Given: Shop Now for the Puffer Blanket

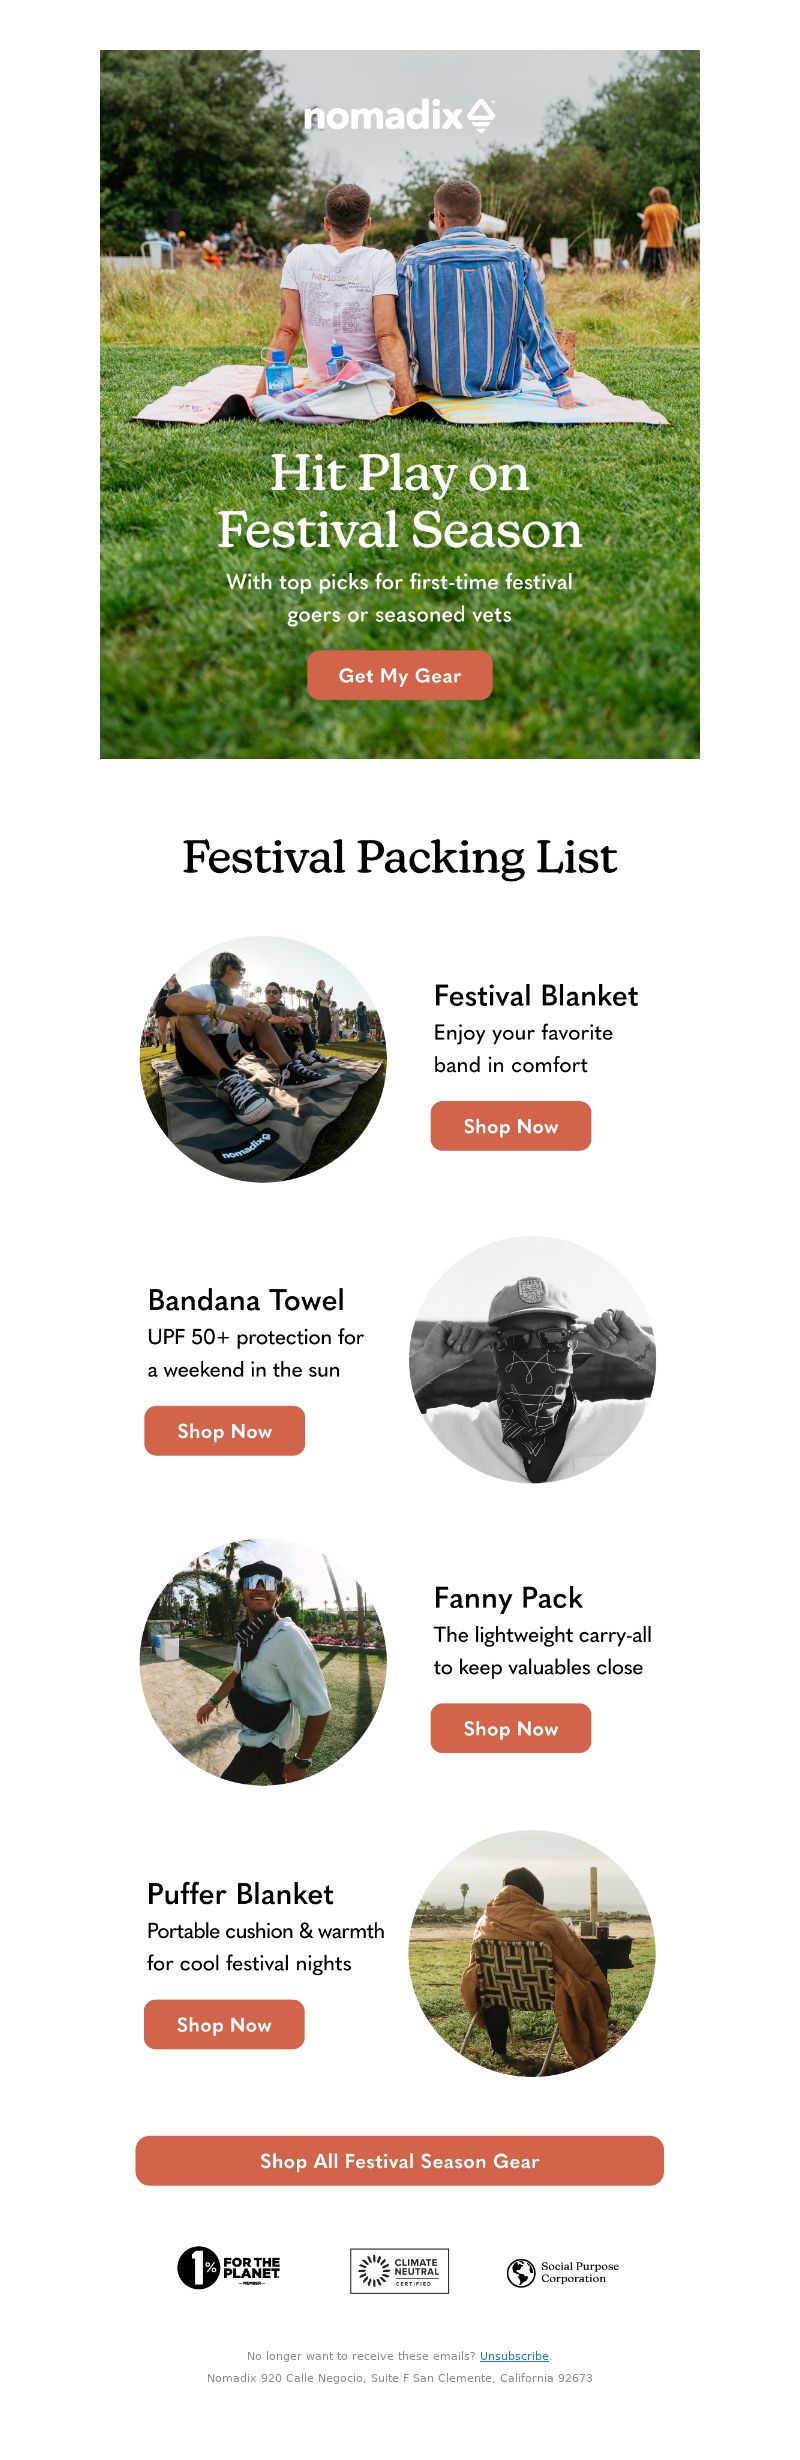Looking at the screenshot, I should (x=224, y=2024).
